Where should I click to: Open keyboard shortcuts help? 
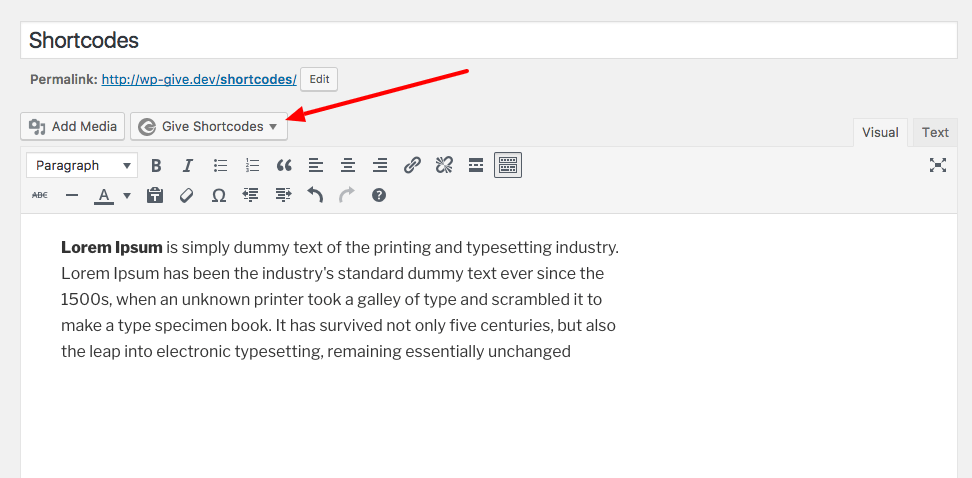379,195
